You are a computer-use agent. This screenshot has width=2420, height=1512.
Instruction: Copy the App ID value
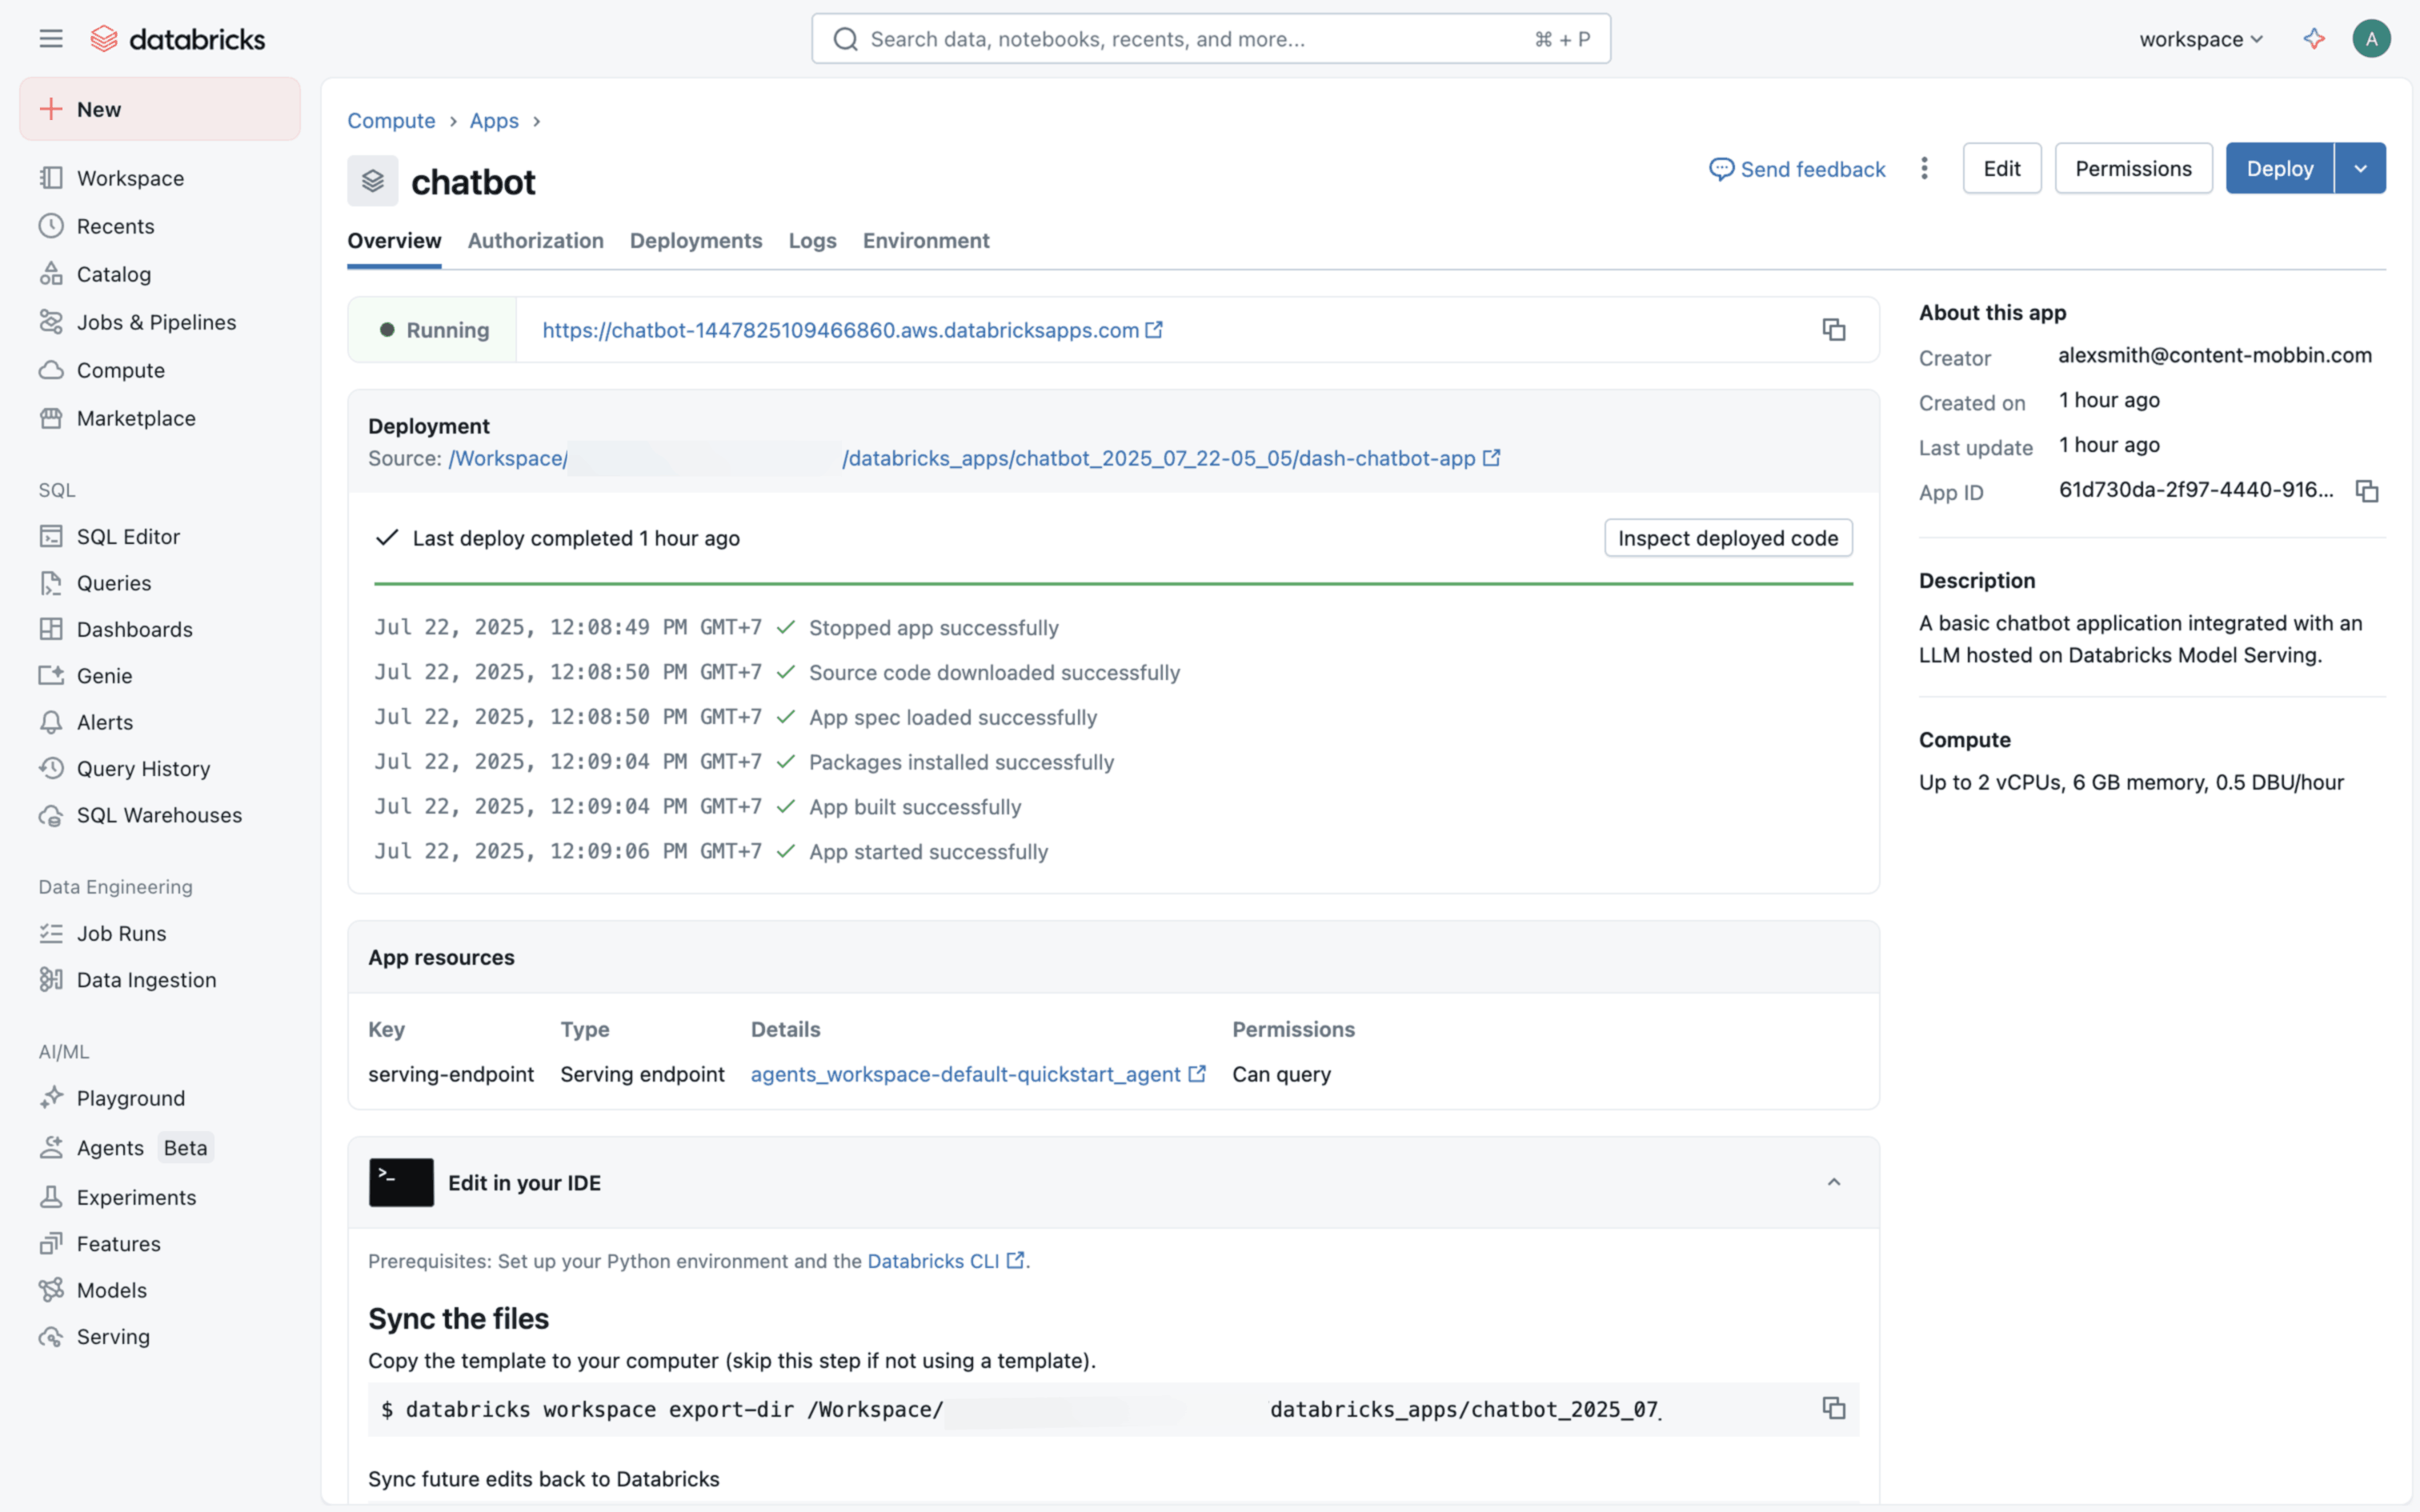[x=2366, y=491]
